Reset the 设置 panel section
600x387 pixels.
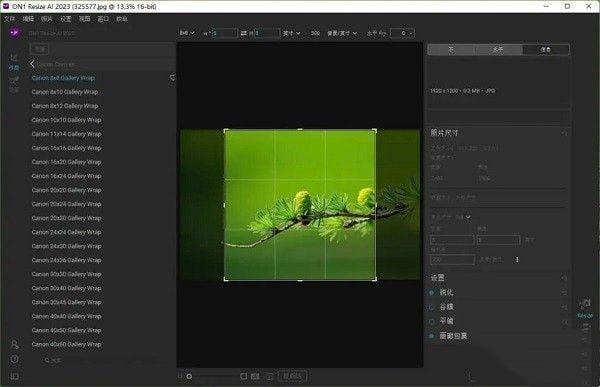click(x=564, y=278)
